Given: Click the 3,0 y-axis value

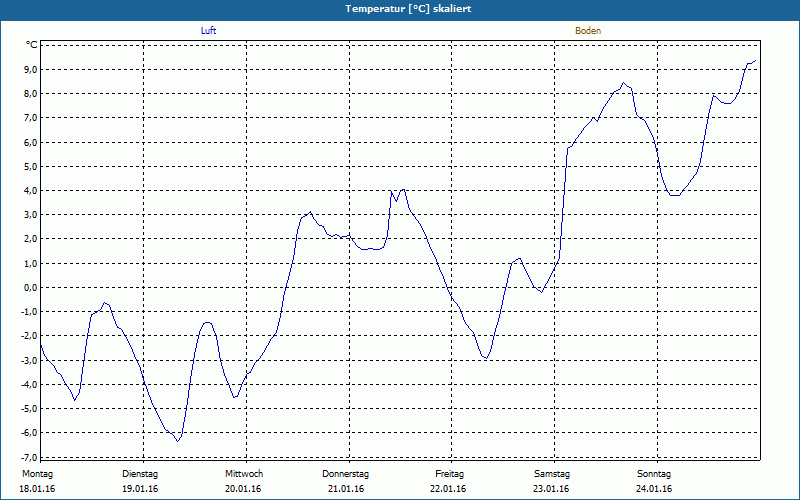Looking at the screenshot, I should pyautogui.click(x=30, y=215).
